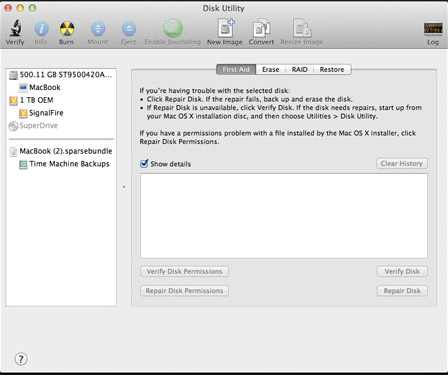The width and height of the screenshot is (448, 375).
Task: Minimize the Disk Utility window
Action: pyautogui.click(x=20, y=8)
